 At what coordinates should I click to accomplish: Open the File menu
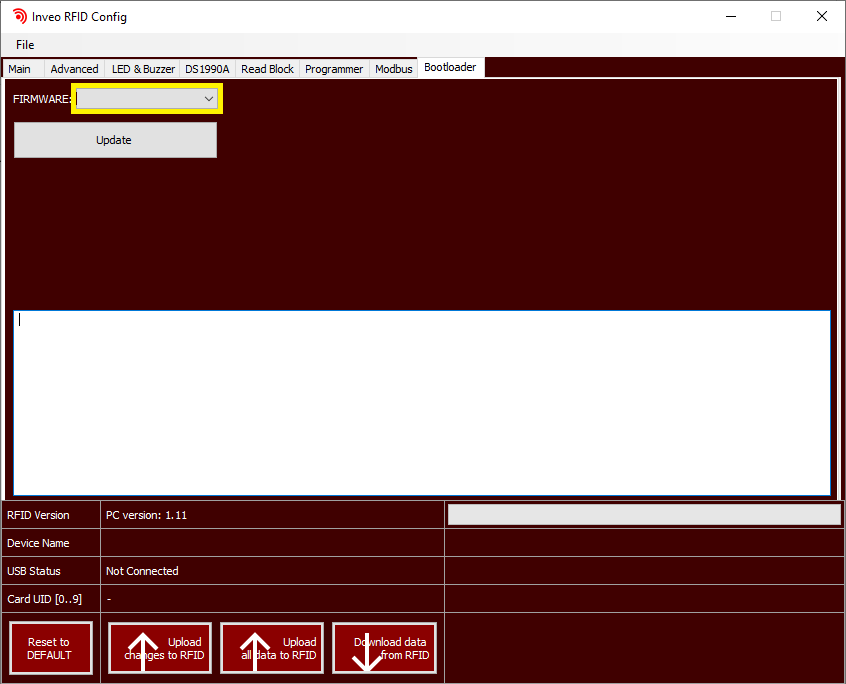point(25,45)
